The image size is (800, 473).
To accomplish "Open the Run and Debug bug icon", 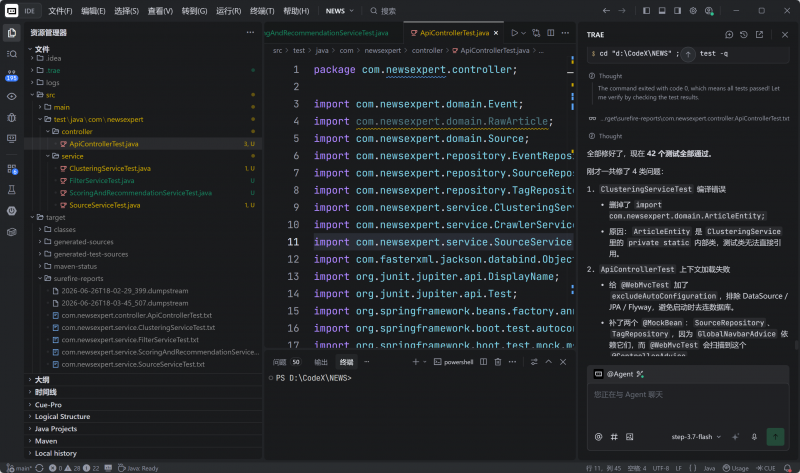I will (12, 117).
